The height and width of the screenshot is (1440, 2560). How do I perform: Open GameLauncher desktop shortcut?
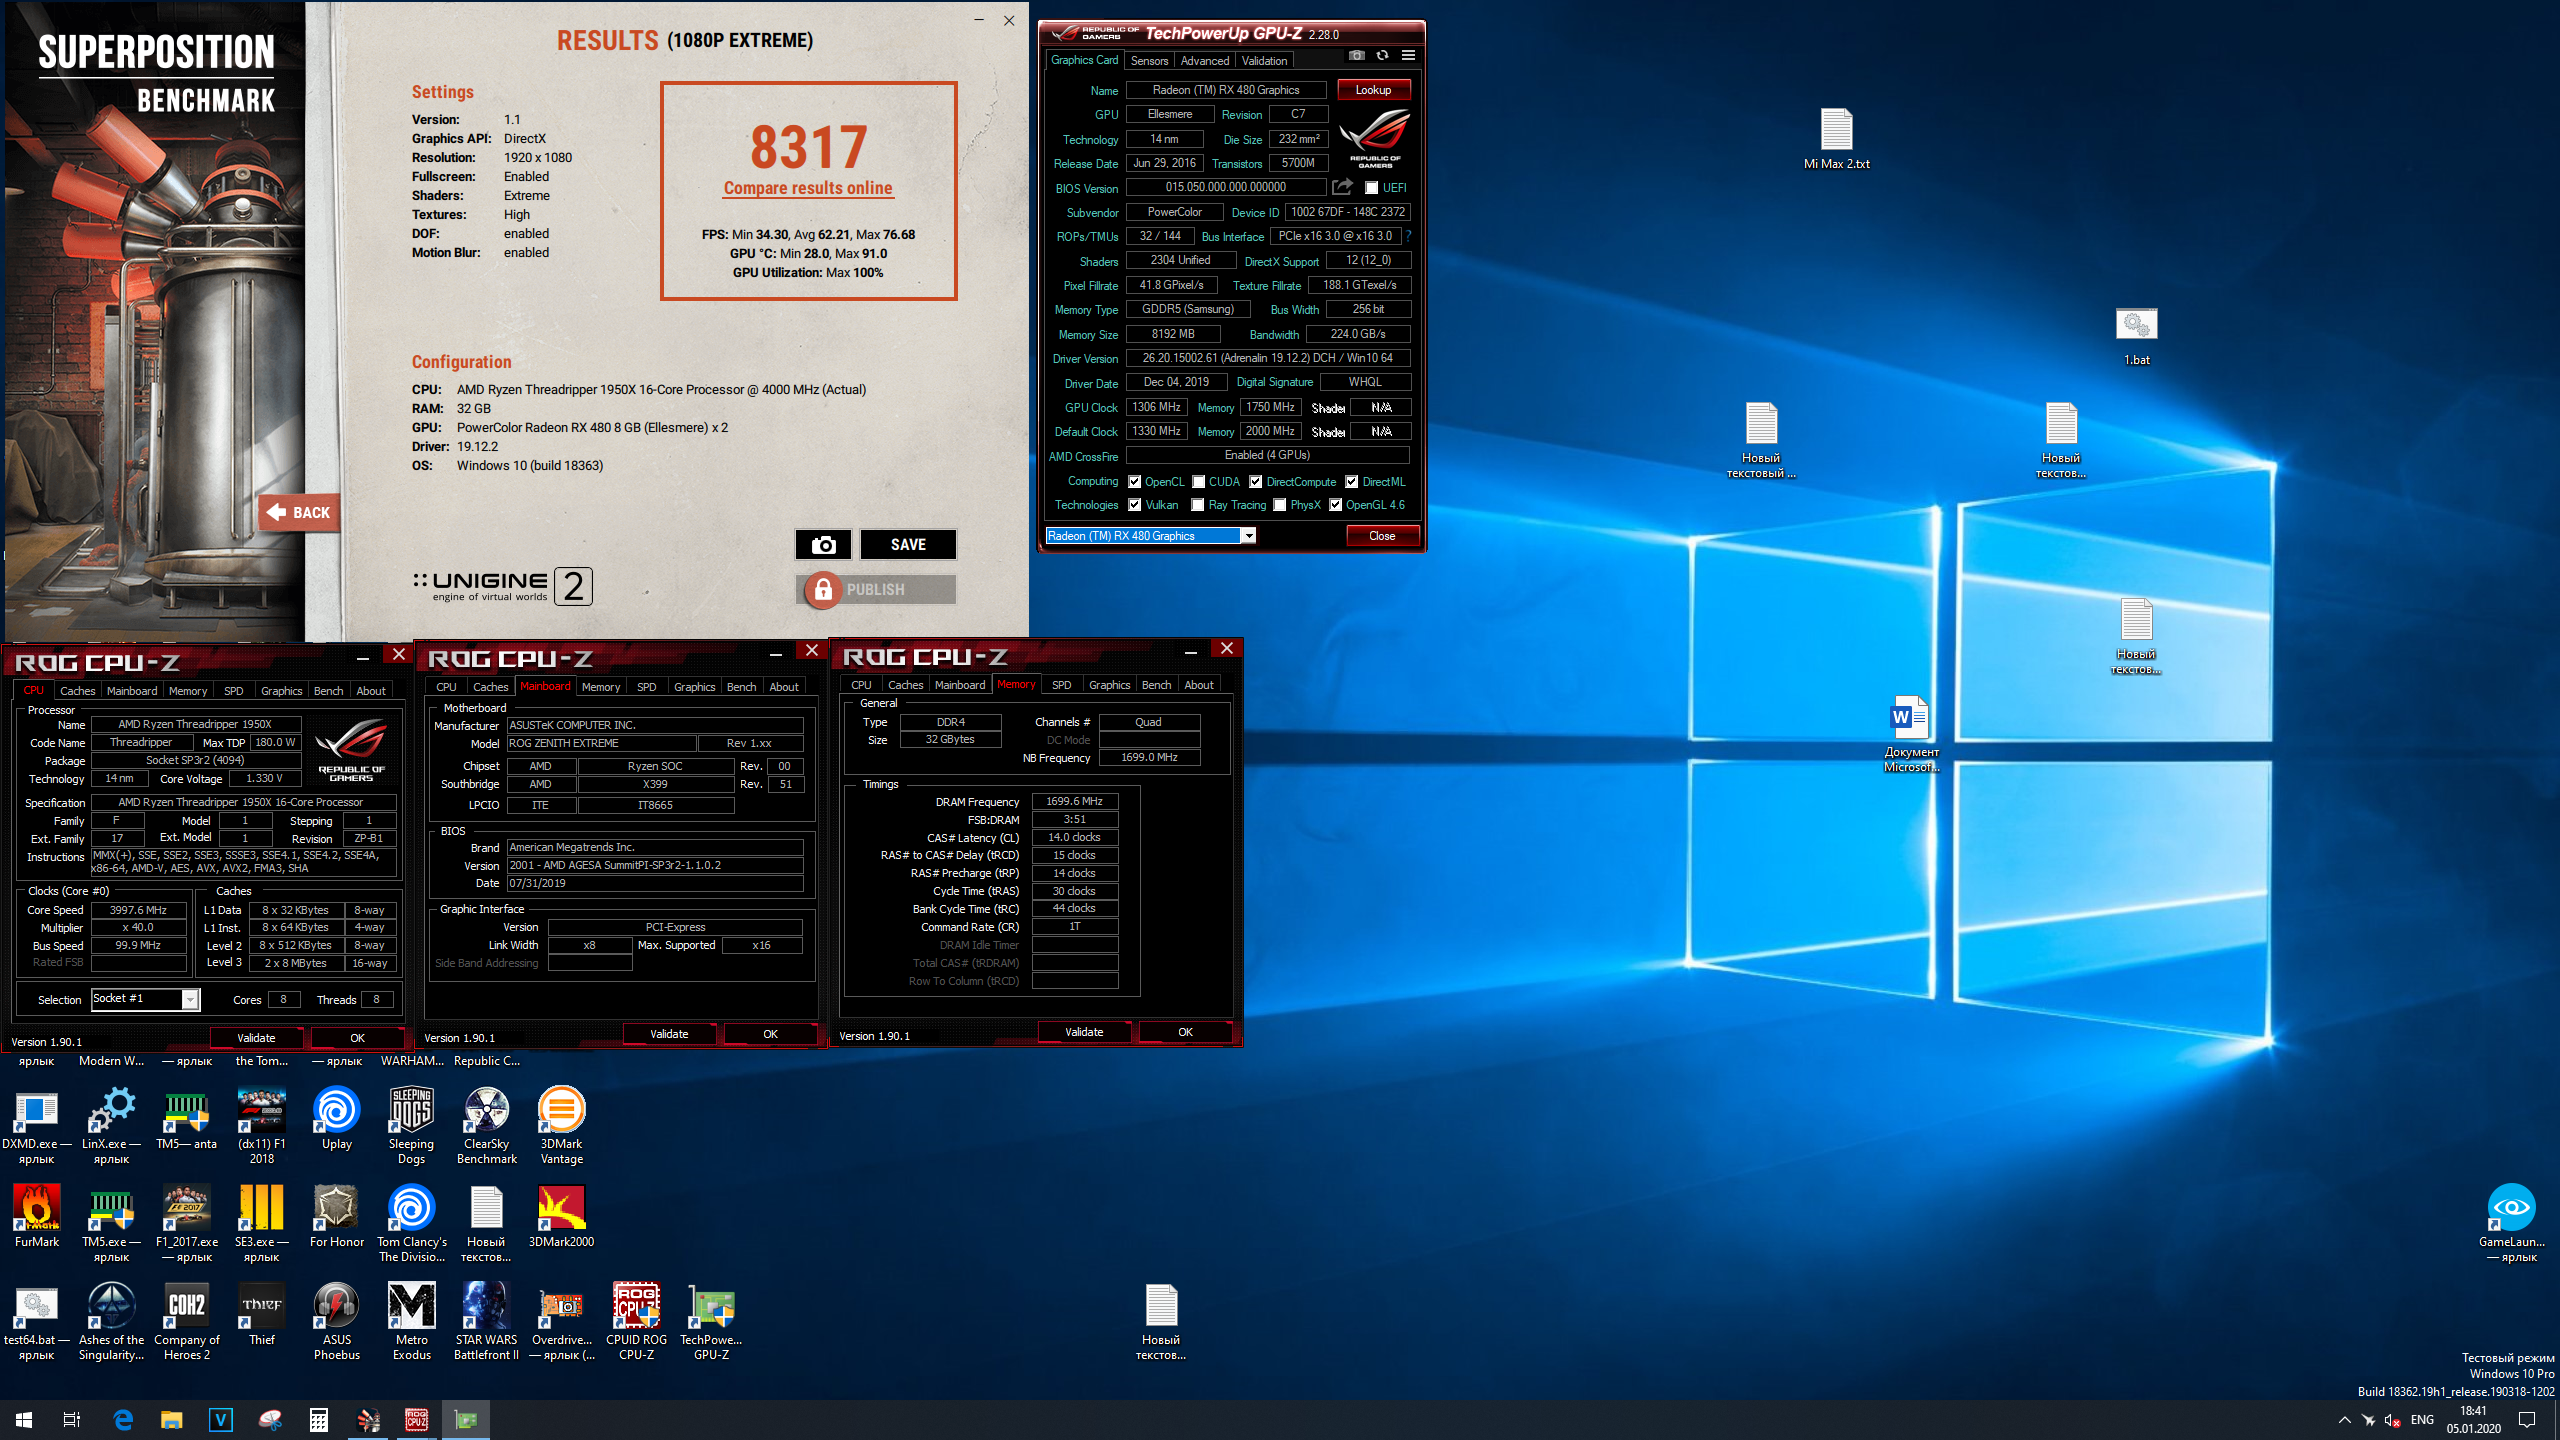tap(2512, 1223)
